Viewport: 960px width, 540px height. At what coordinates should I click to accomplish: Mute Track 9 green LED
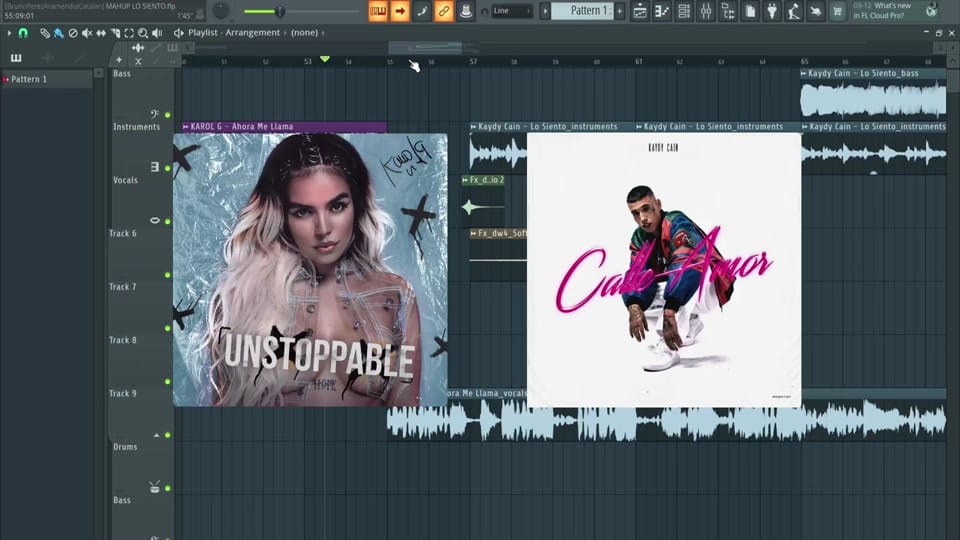168,435
